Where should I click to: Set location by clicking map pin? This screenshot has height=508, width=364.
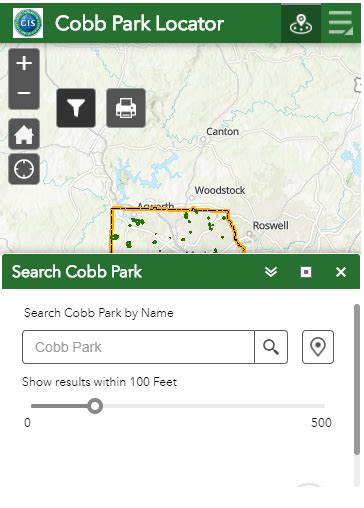point(318,347)
